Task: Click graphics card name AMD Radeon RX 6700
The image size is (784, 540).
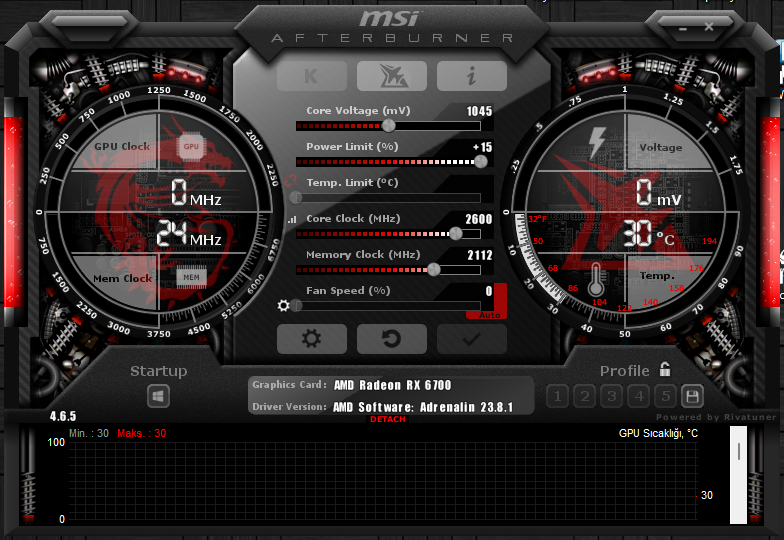Action: 392,385
